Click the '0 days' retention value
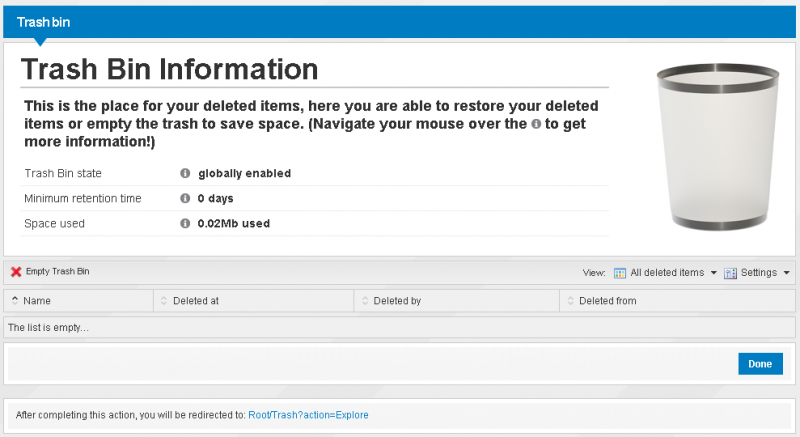Viewport: 800px width, 437px height. click(215, 198)
